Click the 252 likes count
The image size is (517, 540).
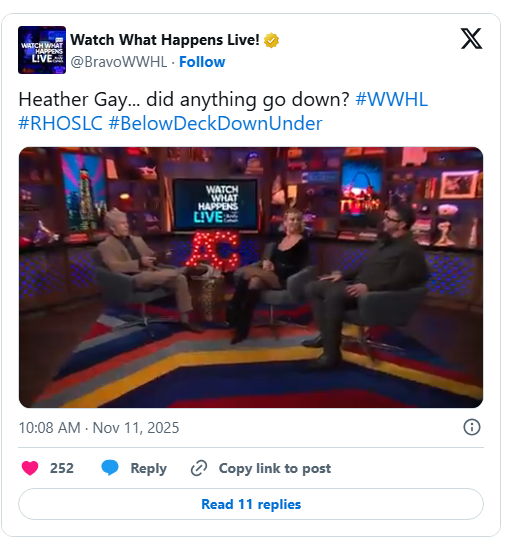coord(62,468)
